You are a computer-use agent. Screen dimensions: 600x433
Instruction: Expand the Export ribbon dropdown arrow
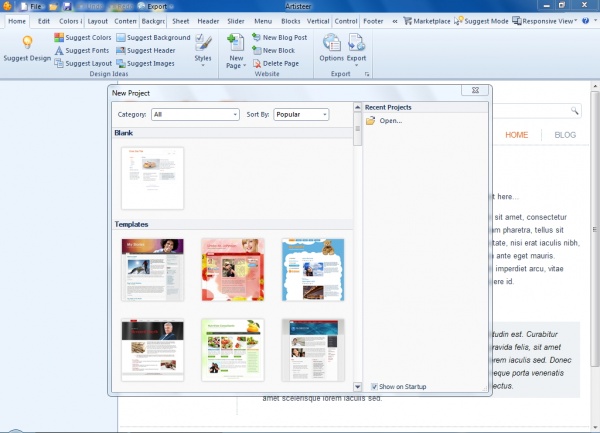tap(357, 65)
